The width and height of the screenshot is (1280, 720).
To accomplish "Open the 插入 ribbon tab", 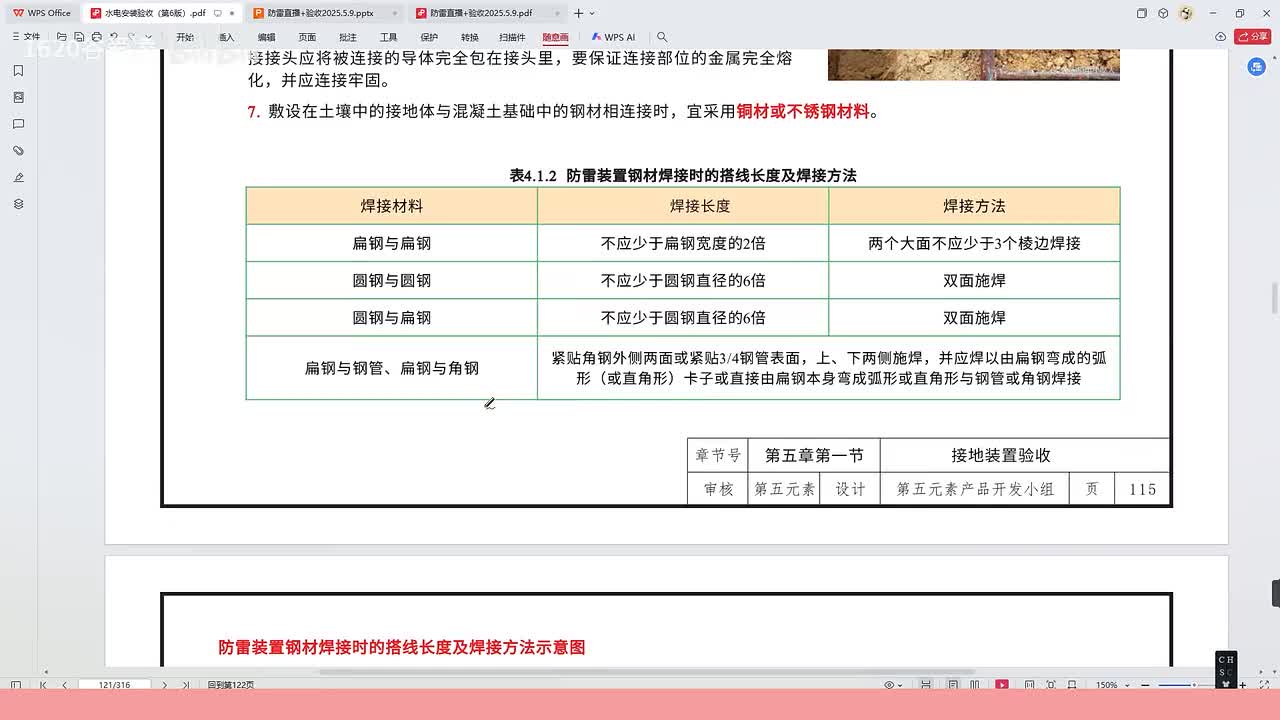I will point(227,37).
